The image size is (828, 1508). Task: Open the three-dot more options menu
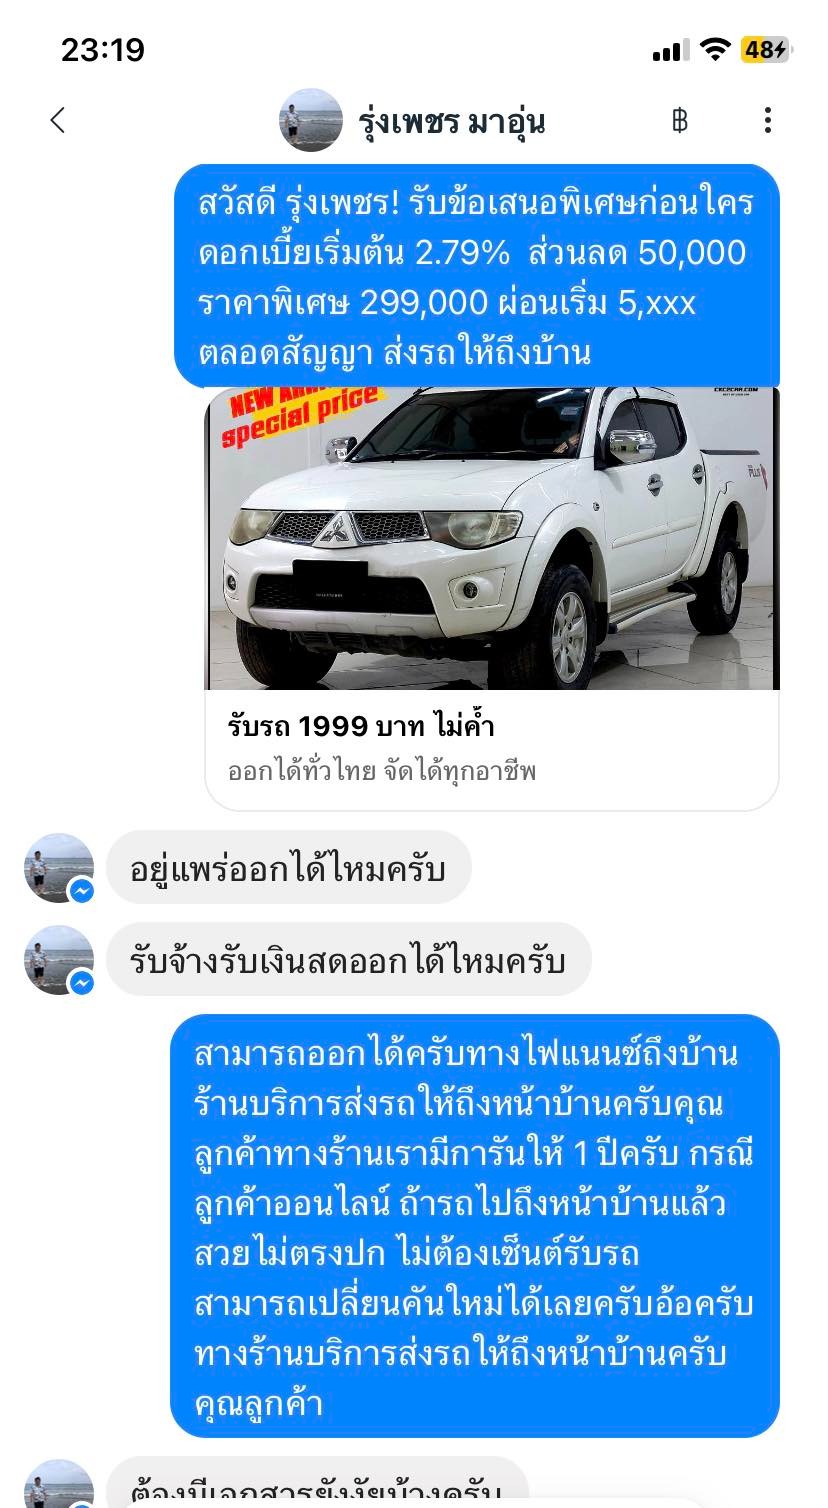(767, 121)
